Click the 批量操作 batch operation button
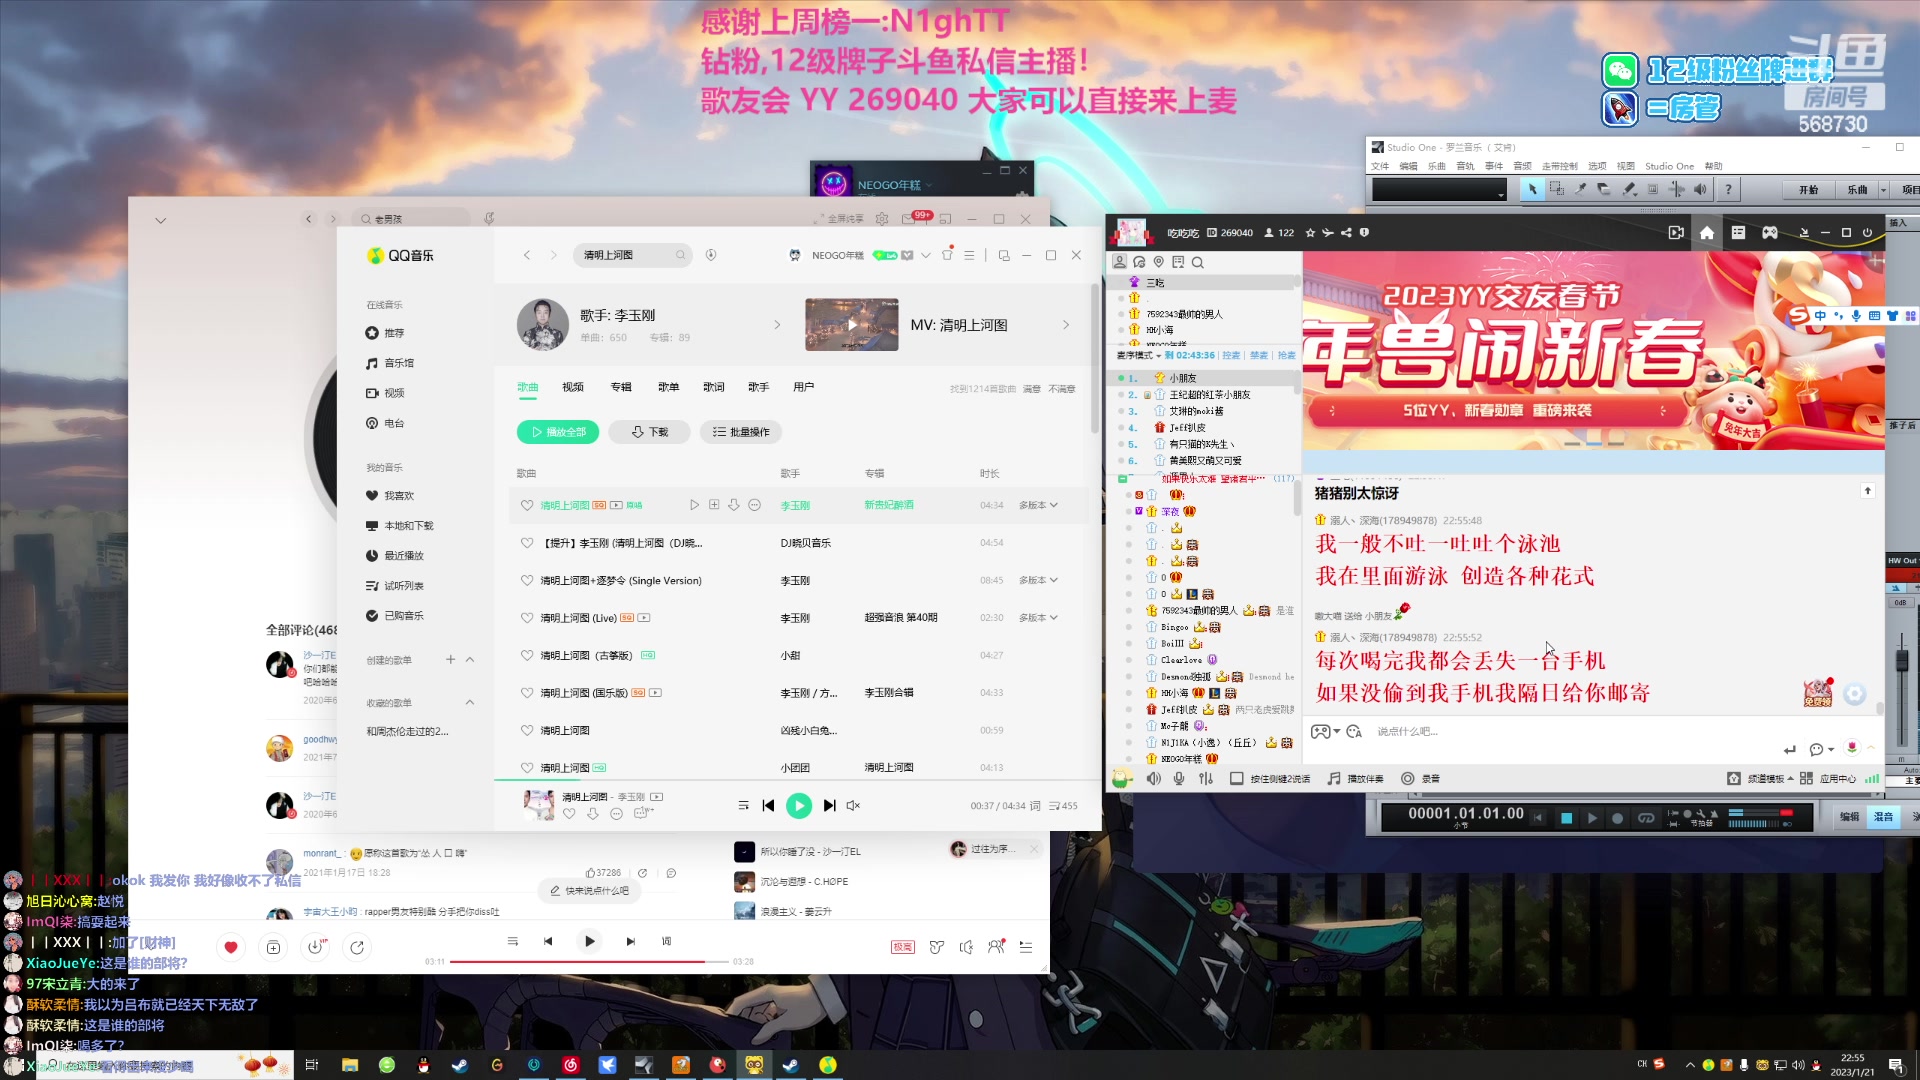Screen dimensions: 1920x1080 click(x=741, y=432)
